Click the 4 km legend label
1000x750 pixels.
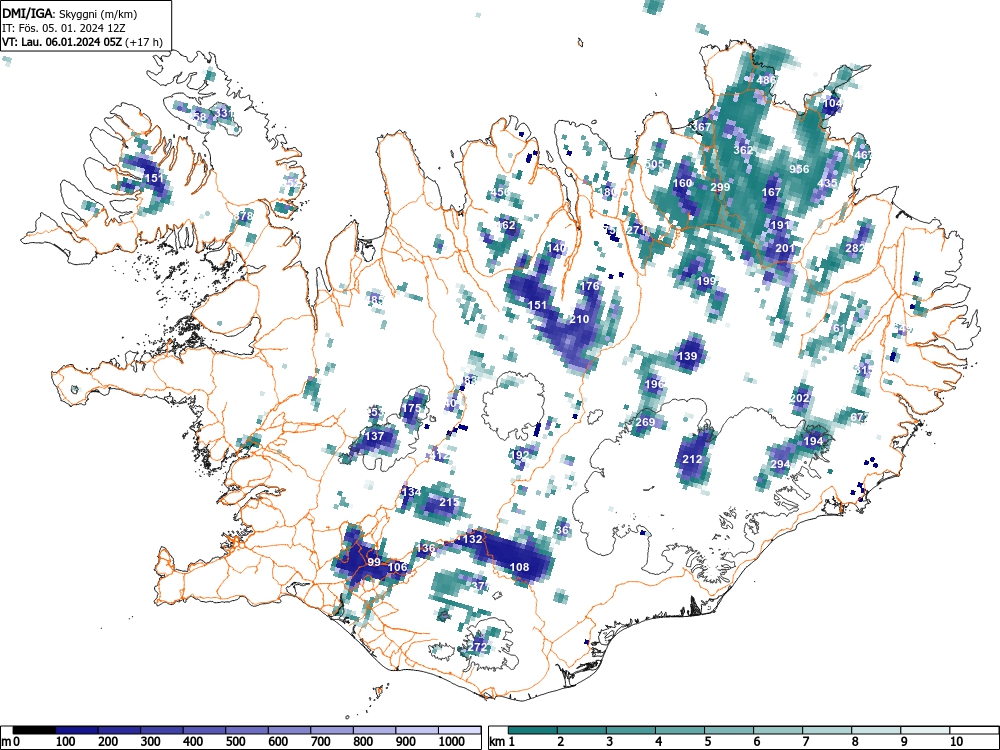(x=659, y=742)
